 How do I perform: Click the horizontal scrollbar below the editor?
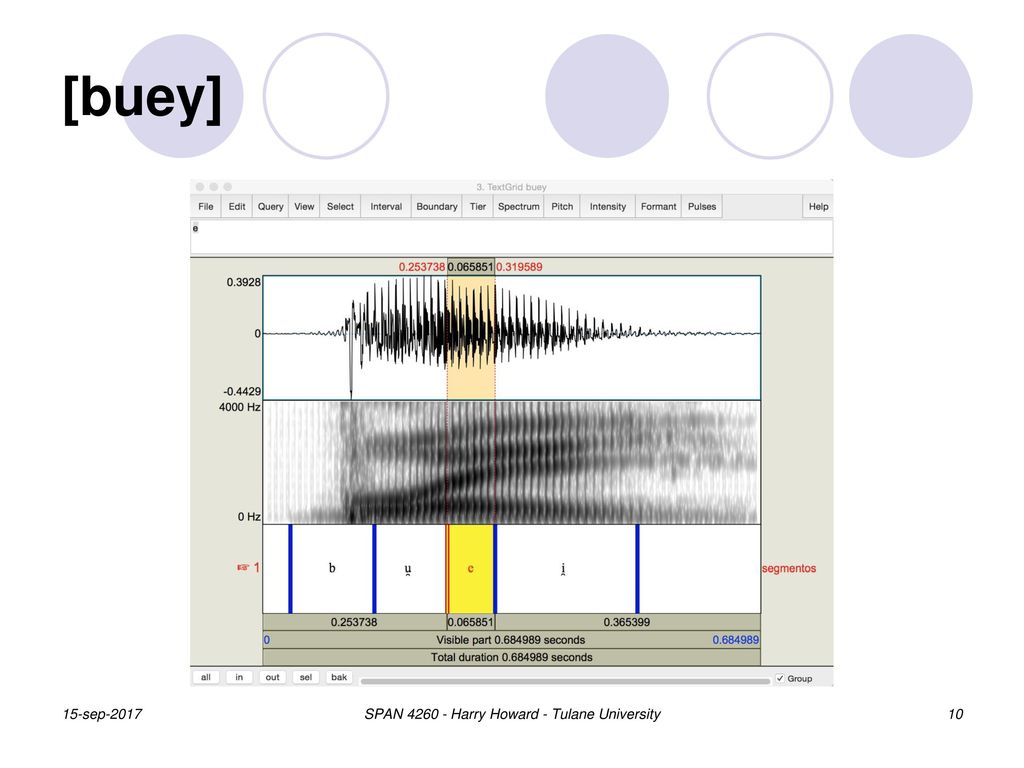point(566,680)
